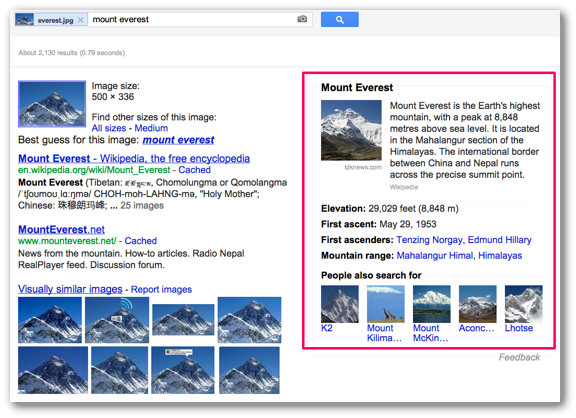Open Mahalangur Himal link

tap(435, 256)
